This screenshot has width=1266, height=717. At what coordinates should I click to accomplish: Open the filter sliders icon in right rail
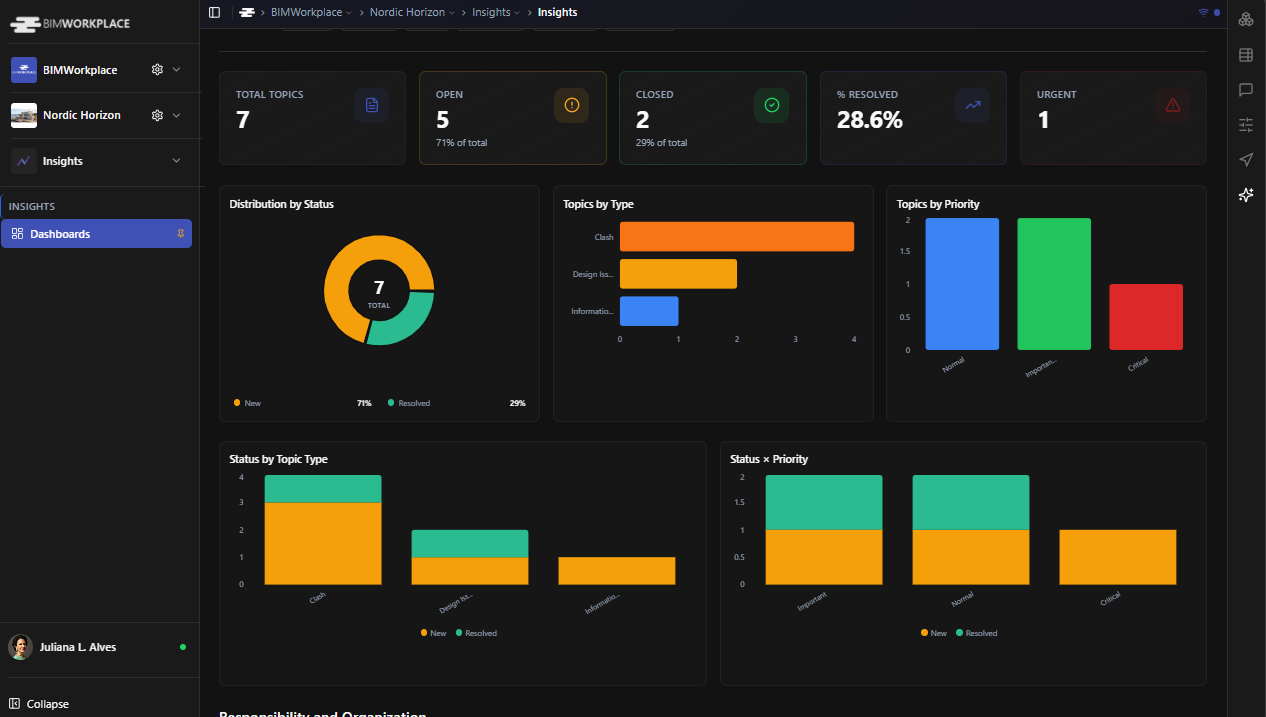click(x=1246, y=125)
